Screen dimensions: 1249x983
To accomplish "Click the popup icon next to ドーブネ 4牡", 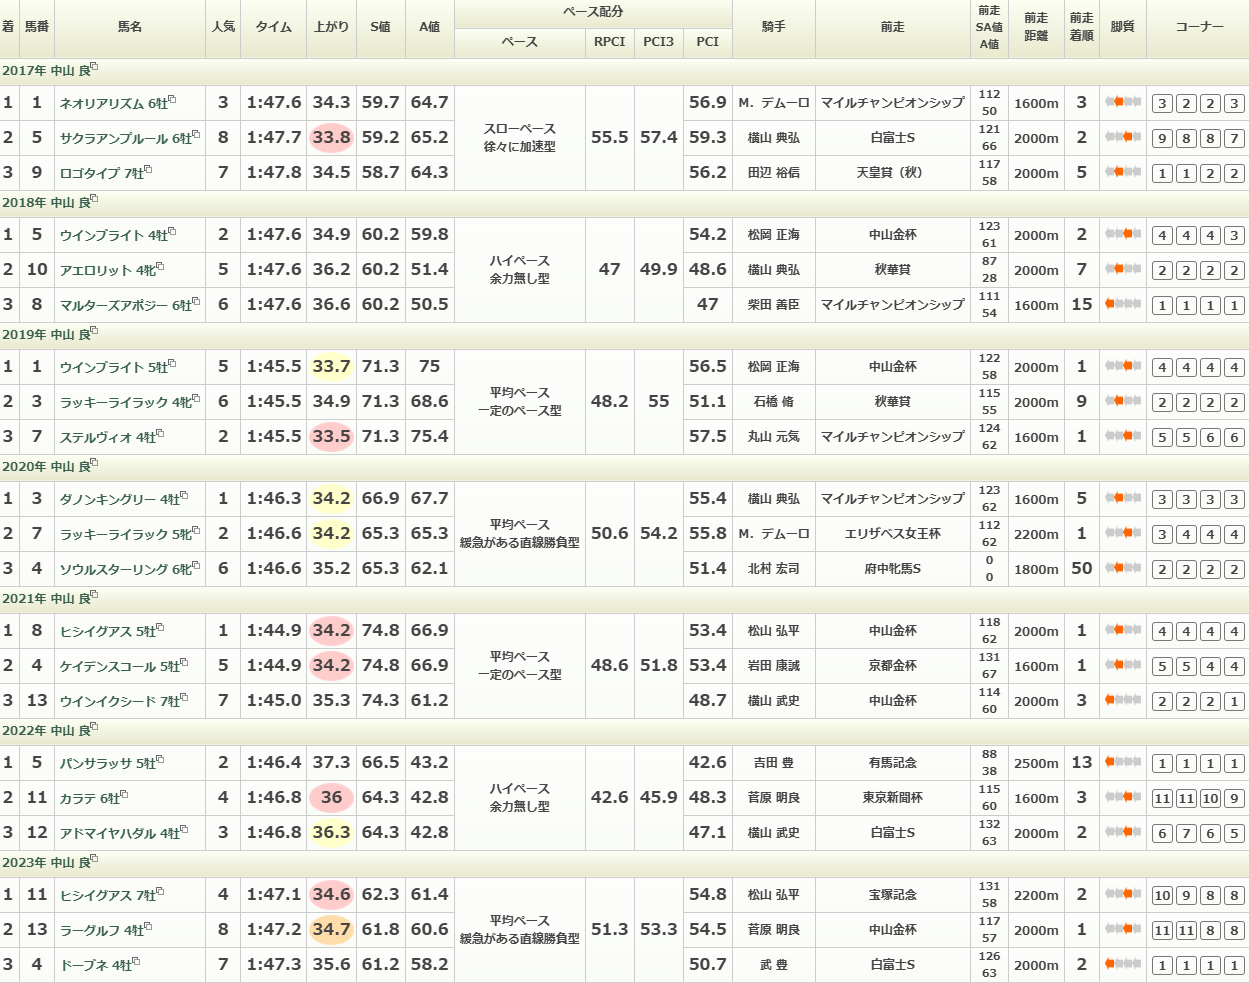I will pos(136,962).
